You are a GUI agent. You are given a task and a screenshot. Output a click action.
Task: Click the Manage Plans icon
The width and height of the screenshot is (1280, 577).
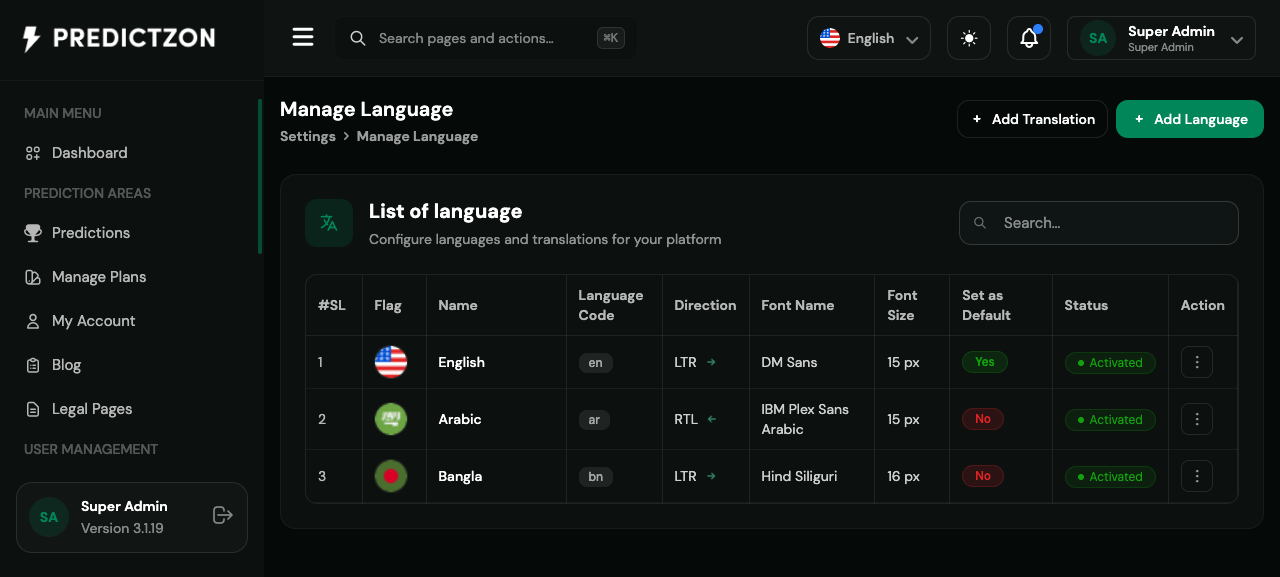pyautogui.click(x=33, y=277)
